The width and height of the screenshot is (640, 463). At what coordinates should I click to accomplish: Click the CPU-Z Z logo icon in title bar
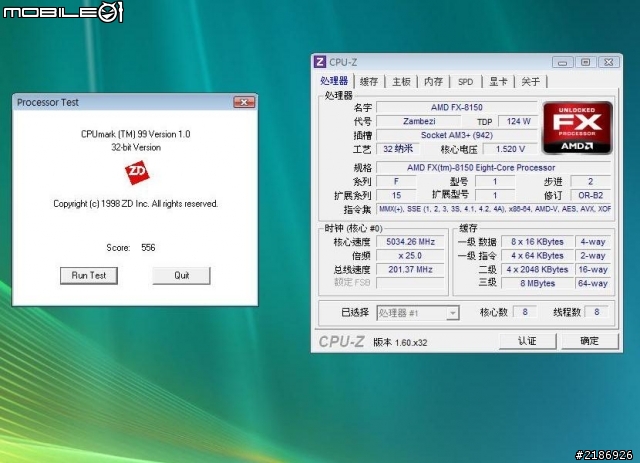pos(320,62)
